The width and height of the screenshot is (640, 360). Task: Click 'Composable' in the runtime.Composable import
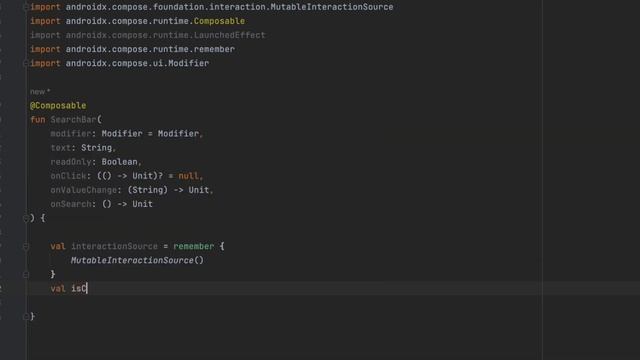(219, 21)
